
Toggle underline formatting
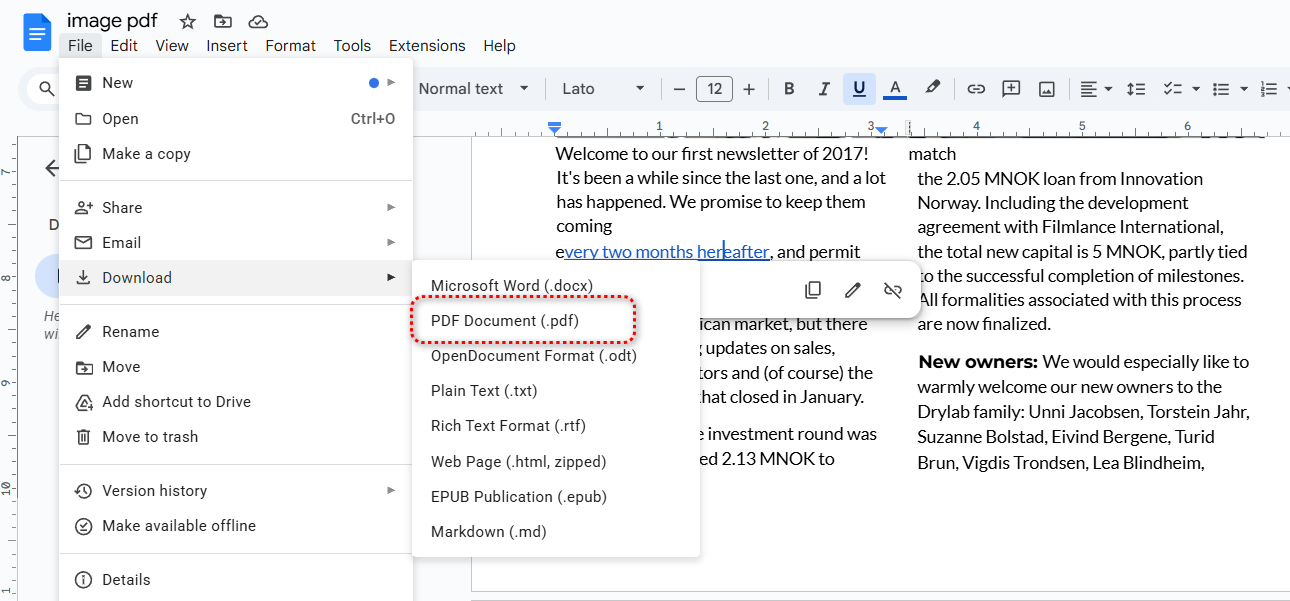tap(859, 89)
